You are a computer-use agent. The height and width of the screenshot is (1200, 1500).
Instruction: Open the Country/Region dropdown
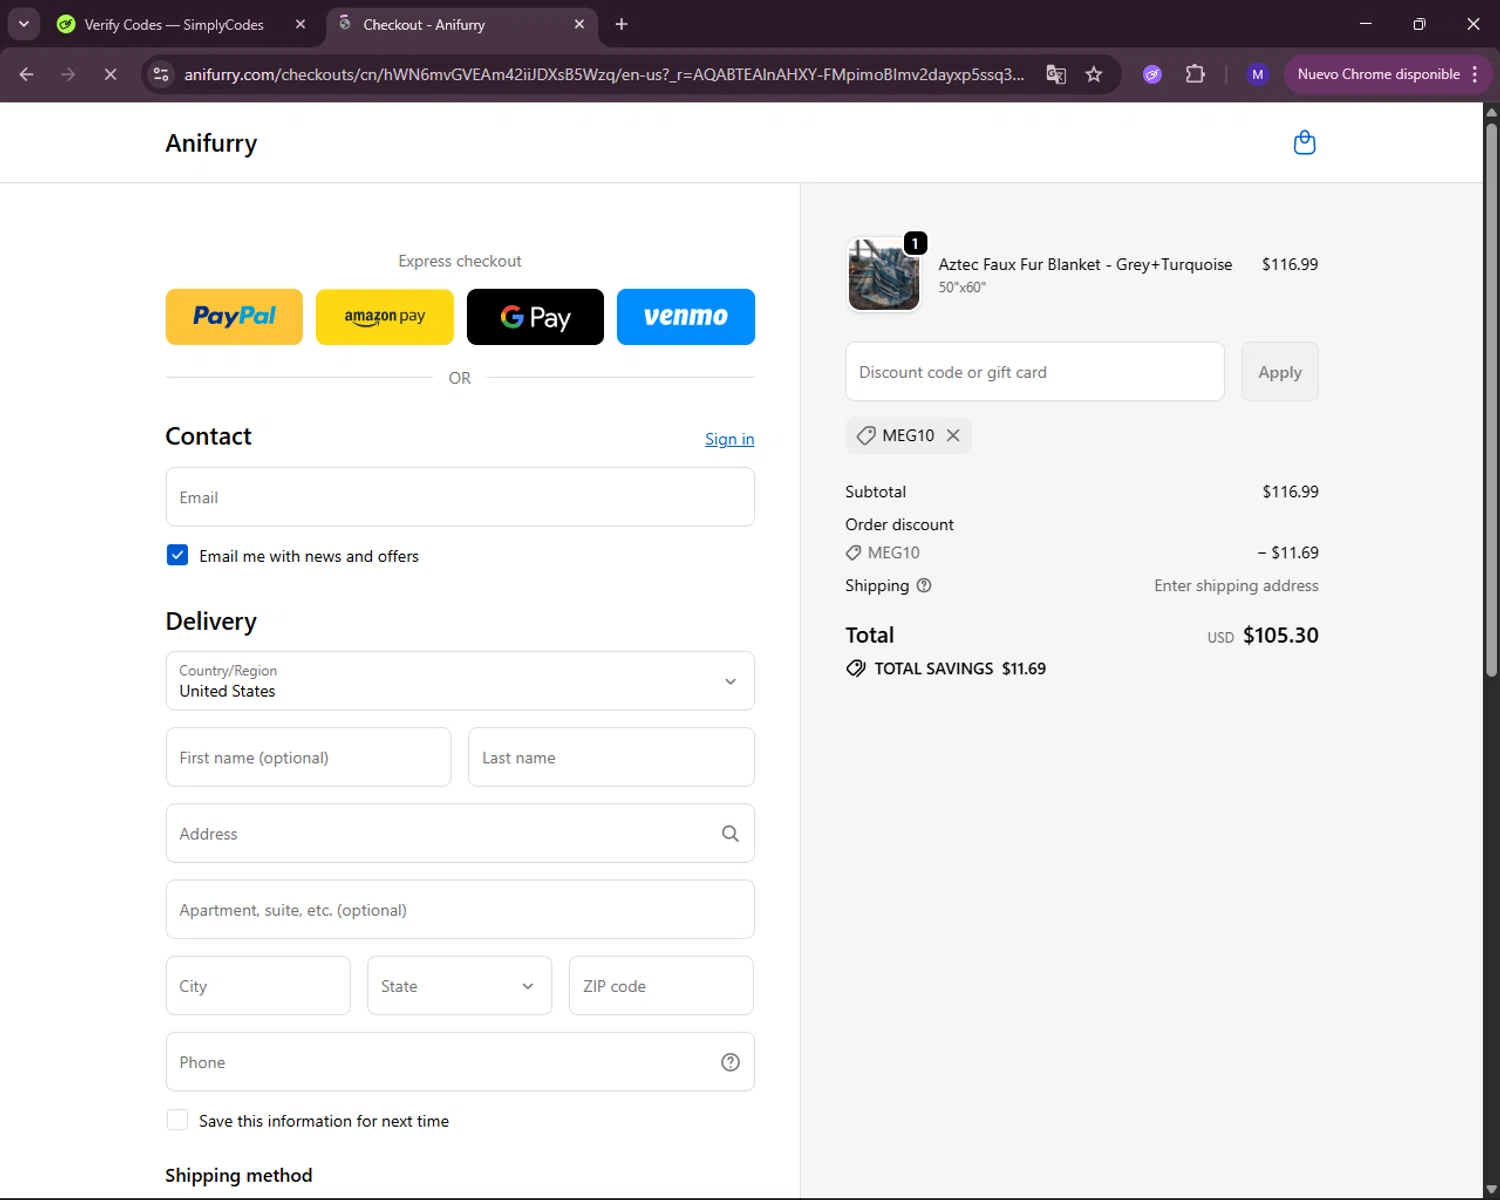[x=460, y=681]
